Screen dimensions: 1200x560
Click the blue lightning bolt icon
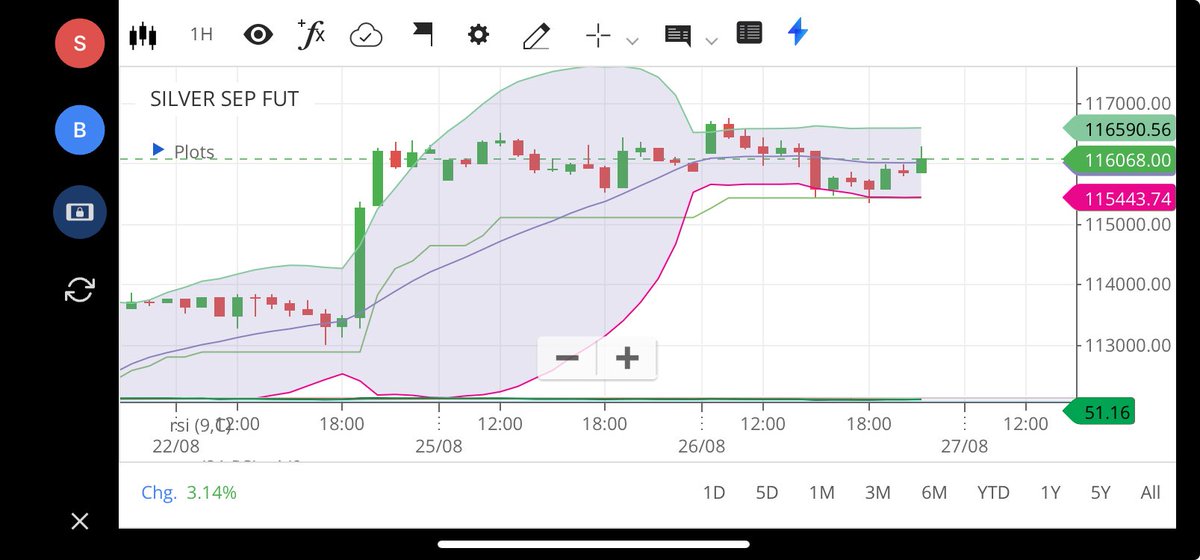pos(797,32)
